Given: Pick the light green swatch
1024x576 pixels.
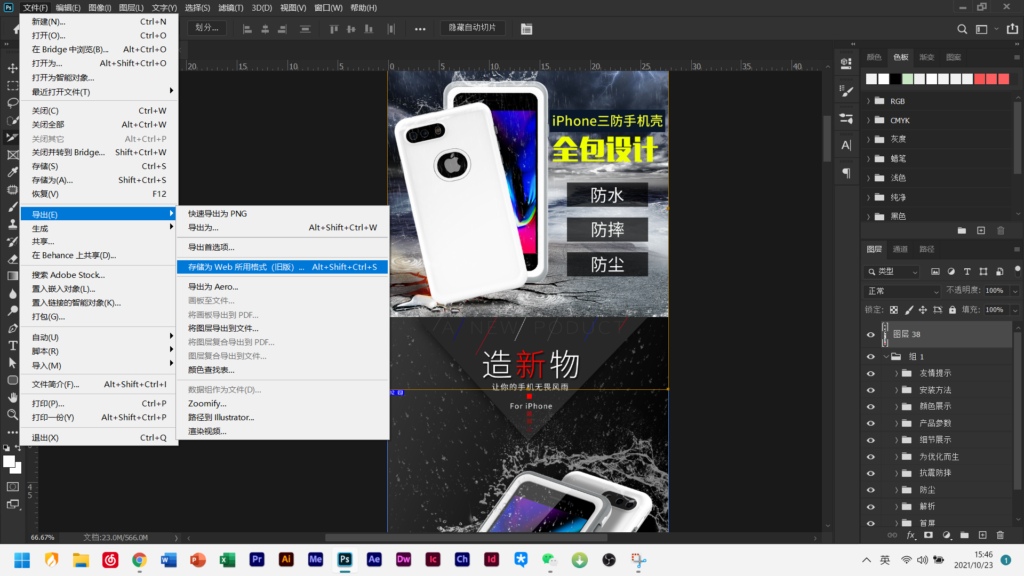Looking at the screenshot, I should click(908, 79).
